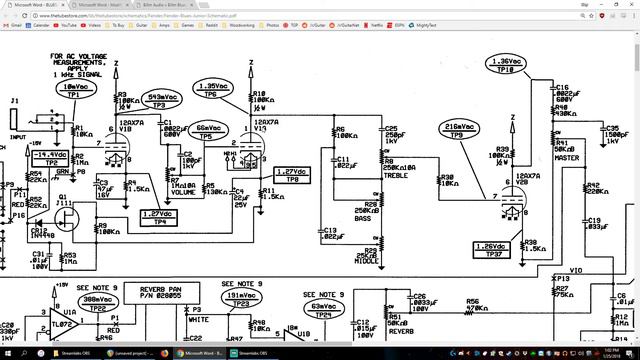The width and height of the screenshot is (640, 360).
Task: Open the volume icon in system tray
Action: click(x=580, y=353)
